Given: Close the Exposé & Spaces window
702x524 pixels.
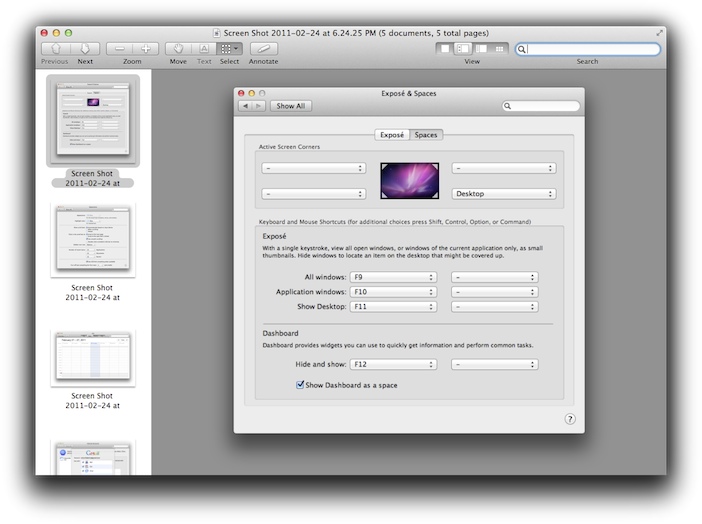Looking at the screenshot, I should tap(241, 93).
